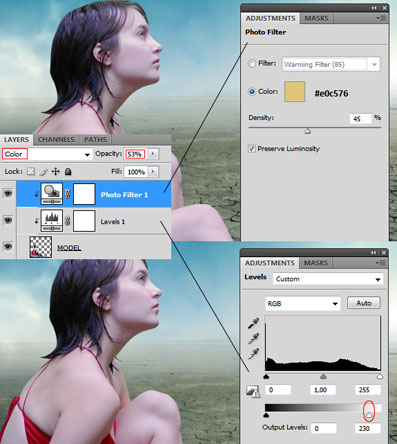The width and height of the screenshot is (397, 444).
Task: Select the Color radio button
Action: tap(252, 92)
